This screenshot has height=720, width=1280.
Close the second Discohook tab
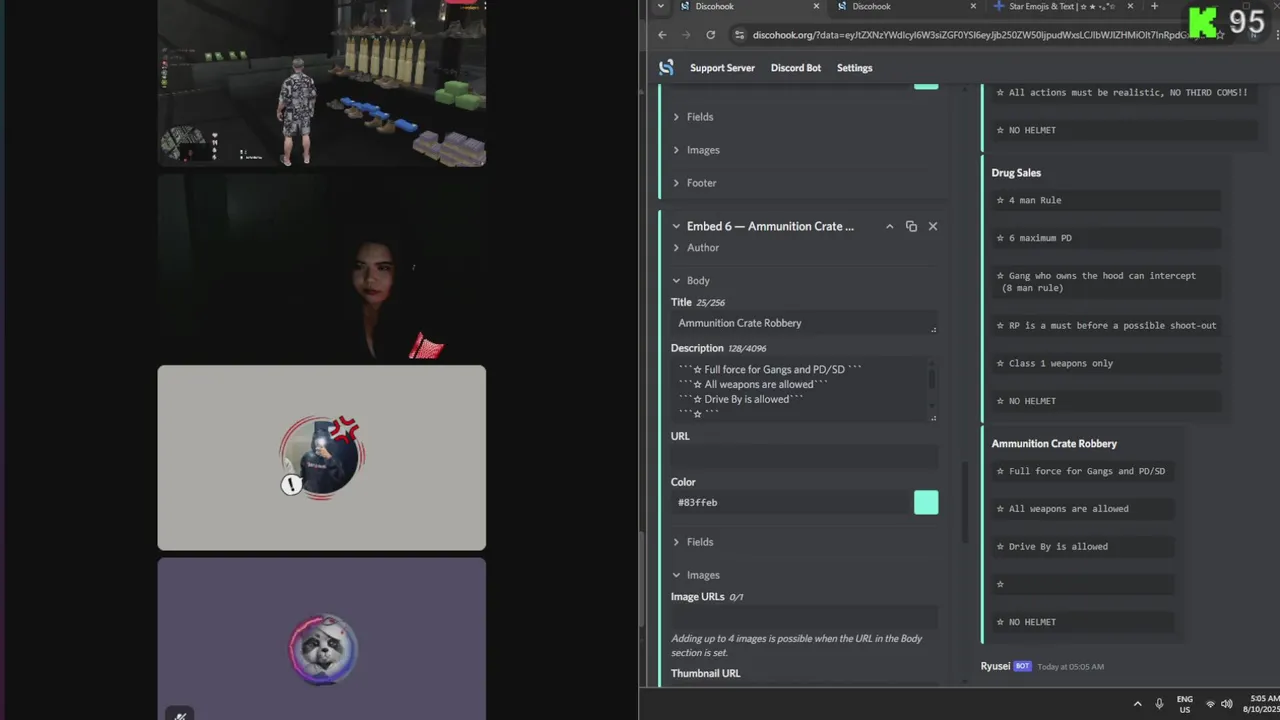click(973, 6)
